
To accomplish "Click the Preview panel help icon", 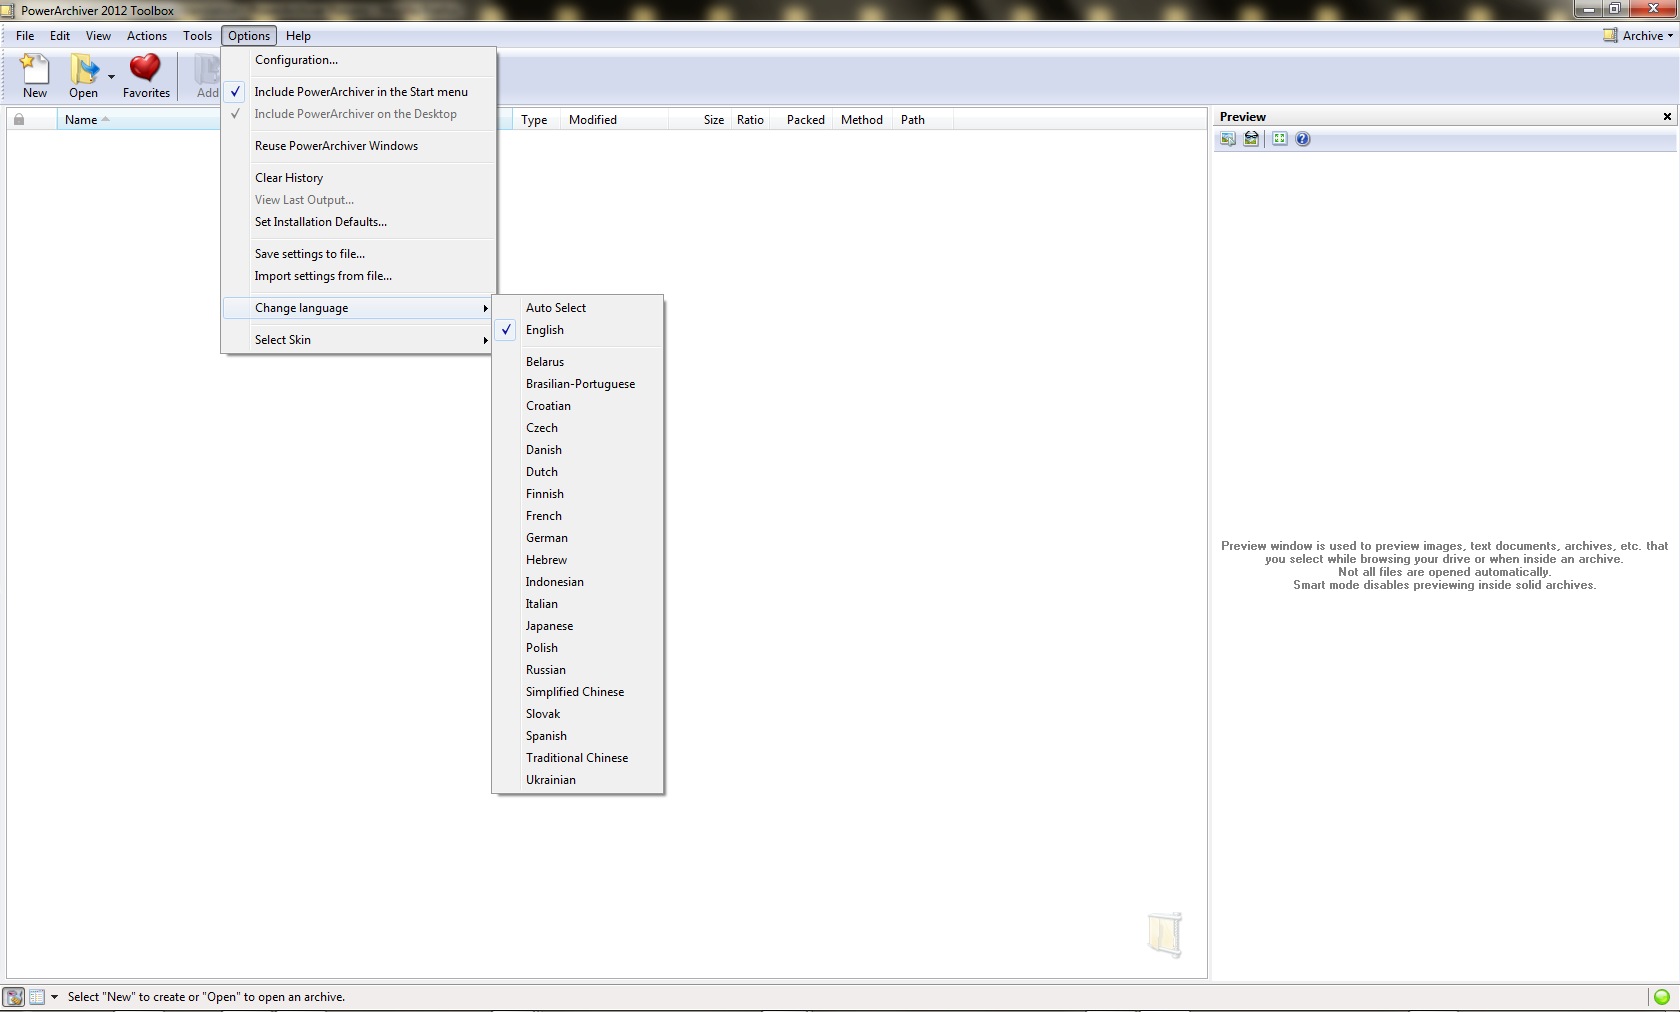I will (1303, 139).
